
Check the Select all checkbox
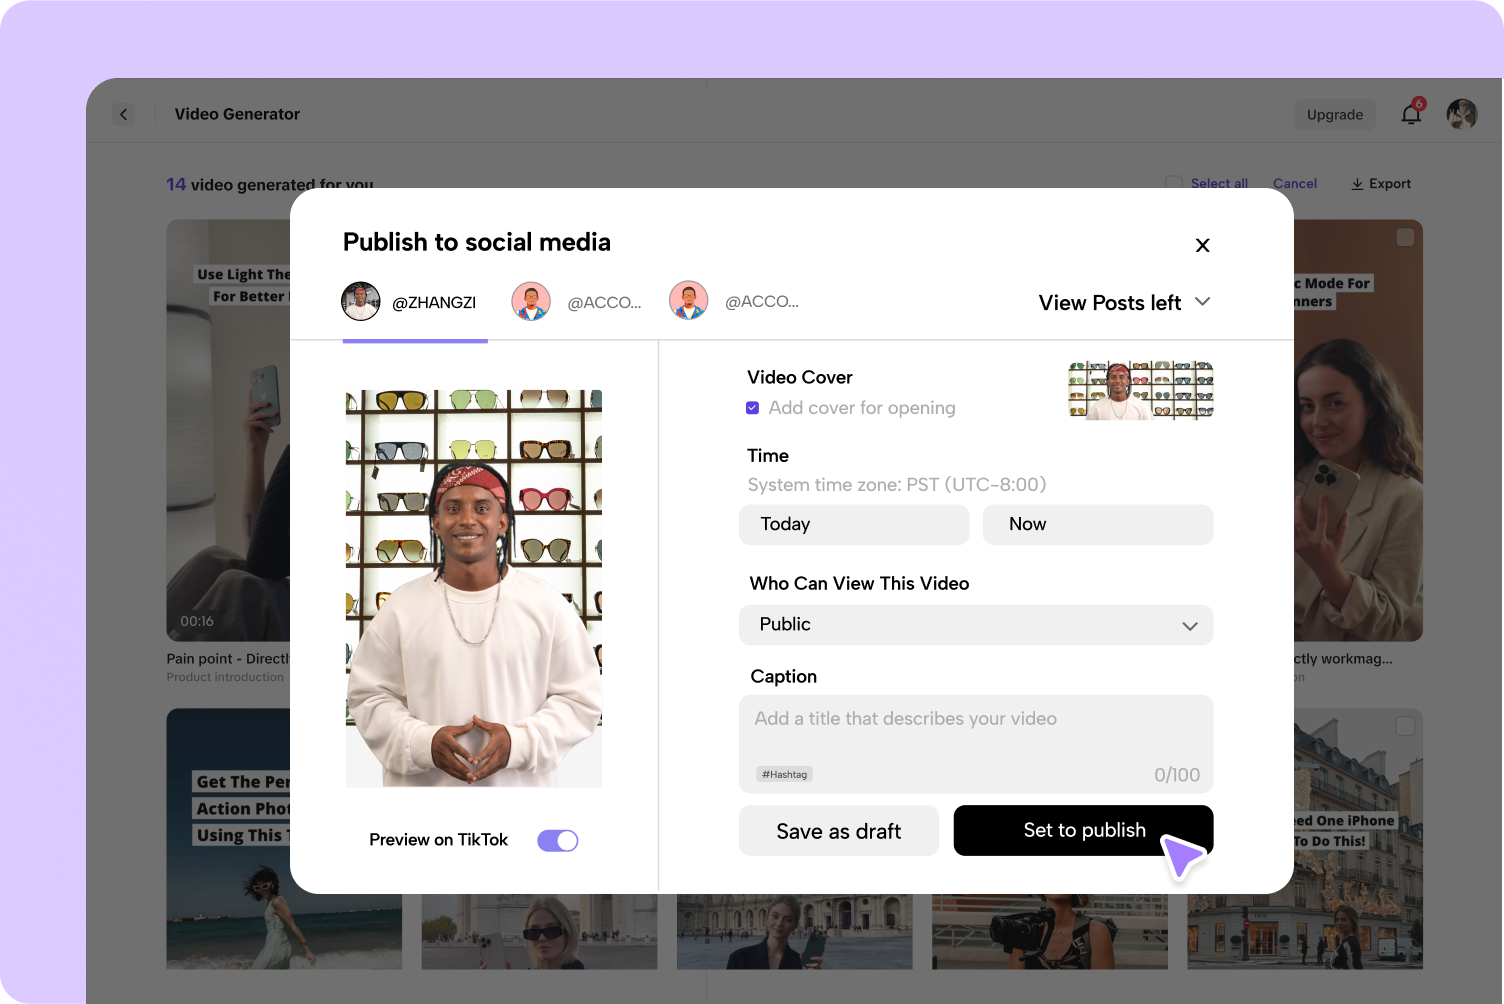[1174, 184]
